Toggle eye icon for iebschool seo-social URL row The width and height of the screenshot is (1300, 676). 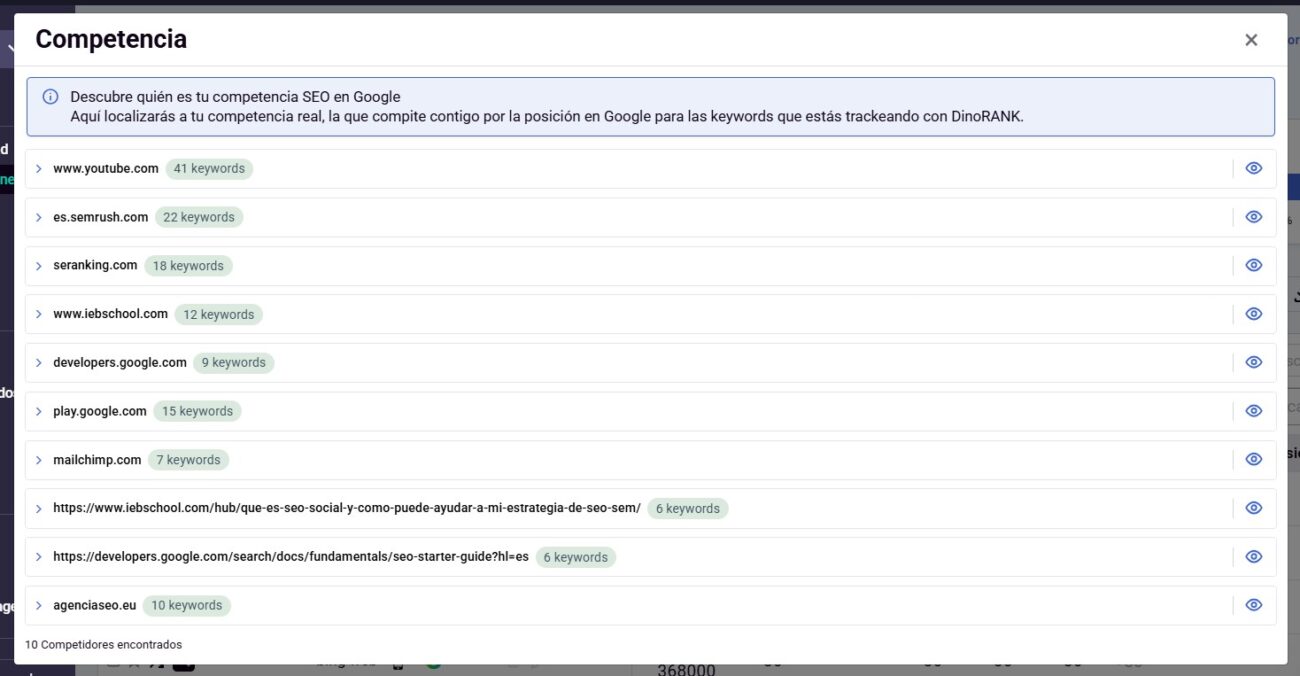(1254, 508)
